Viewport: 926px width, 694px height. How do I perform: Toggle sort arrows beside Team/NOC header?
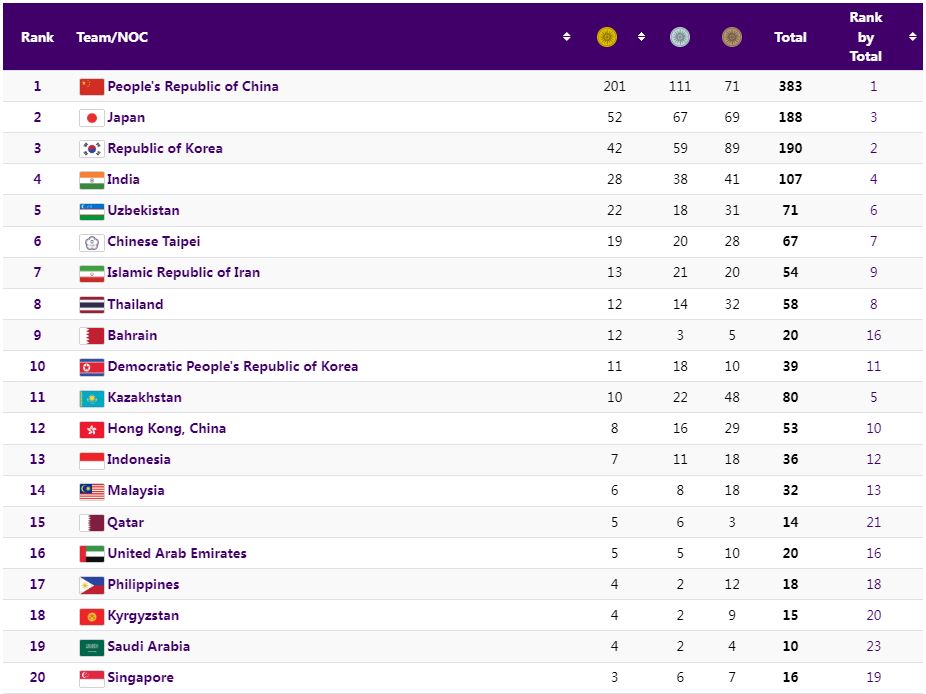(x=567, y=37)
